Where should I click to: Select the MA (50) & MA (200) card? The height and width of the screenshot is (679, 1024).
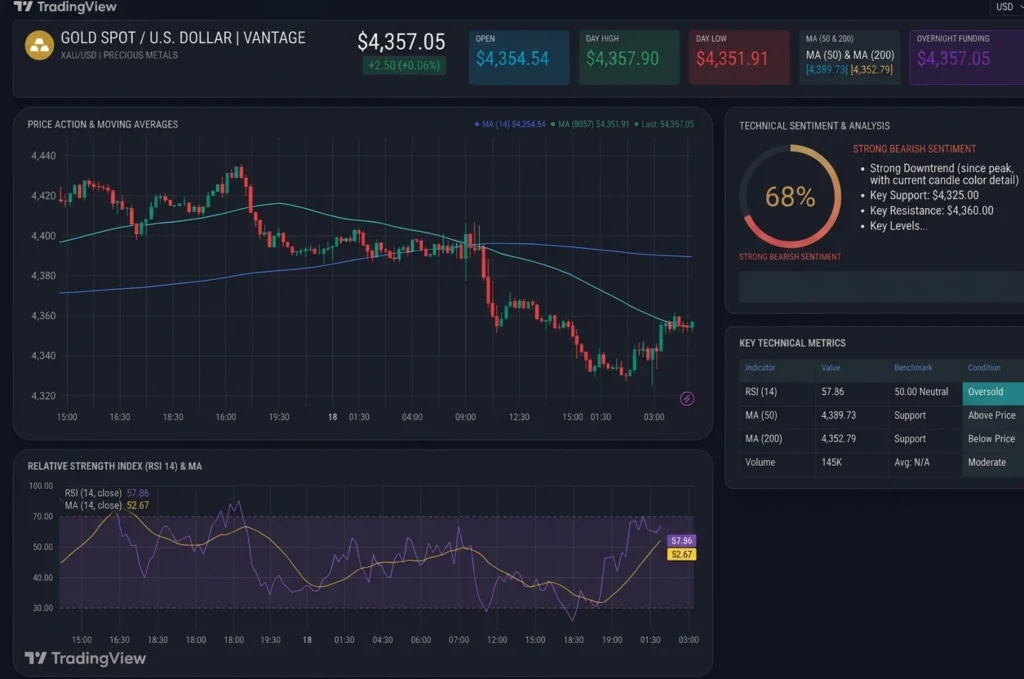coord(850,57)
